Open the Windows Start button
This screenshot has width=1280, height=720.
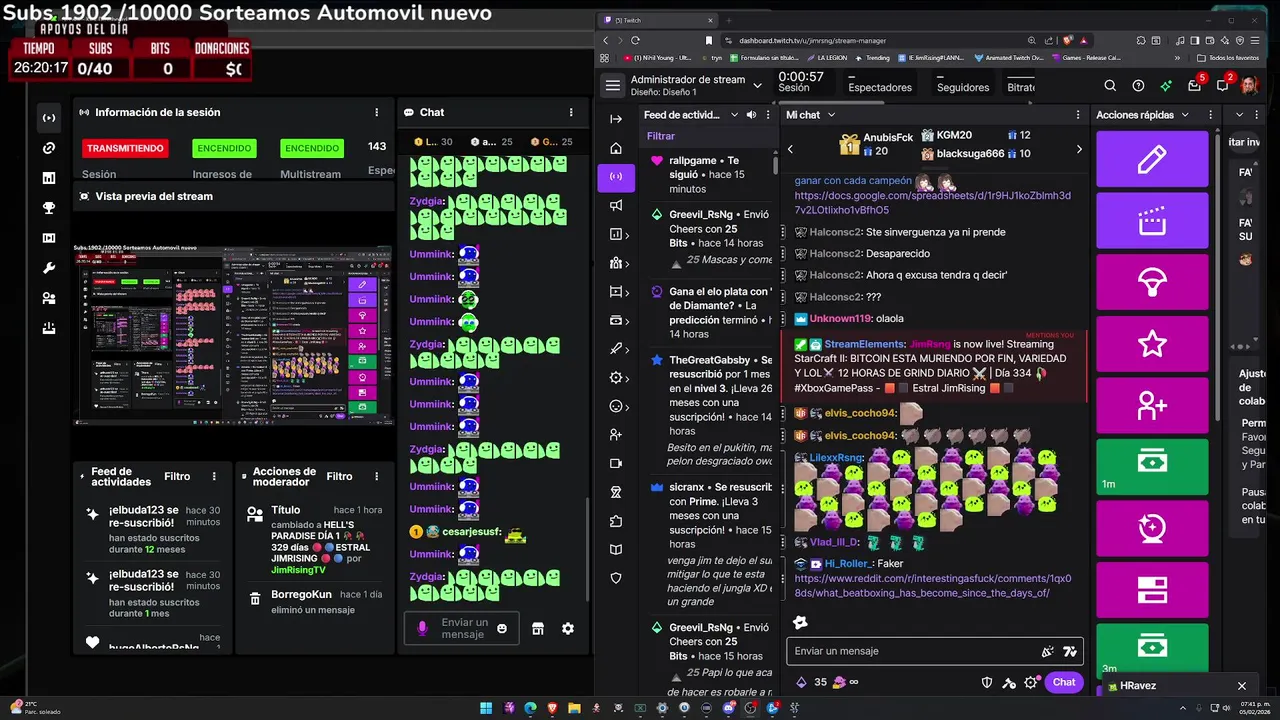tap(486, 708)
